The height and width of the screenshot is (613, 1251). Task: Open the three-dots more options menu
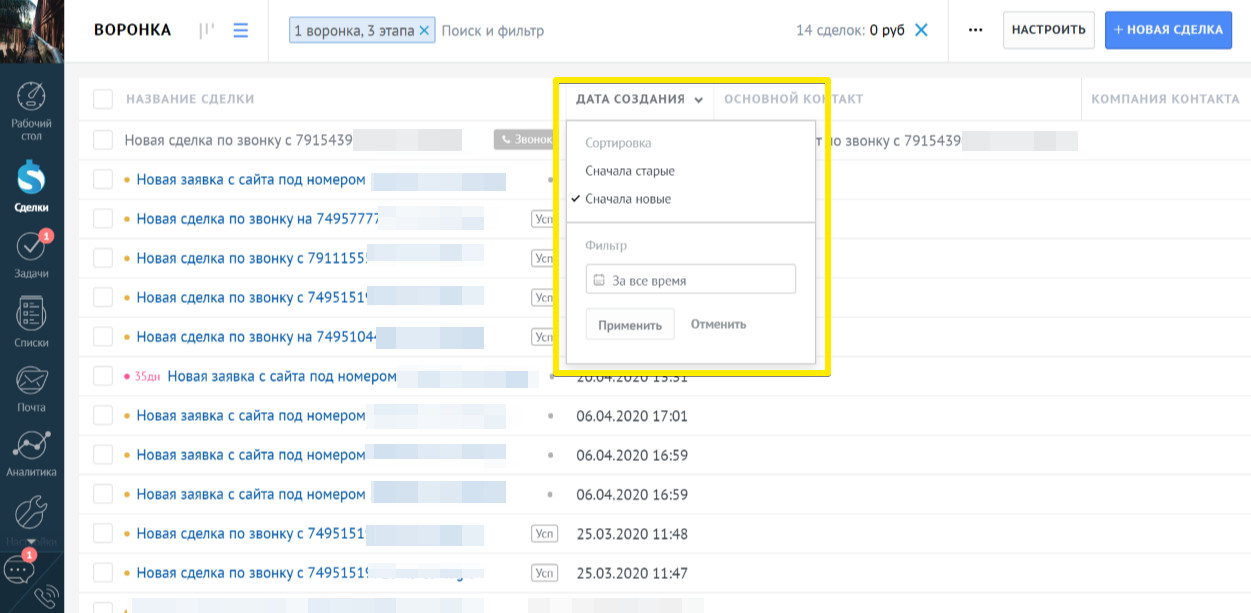tap(976, 30)
